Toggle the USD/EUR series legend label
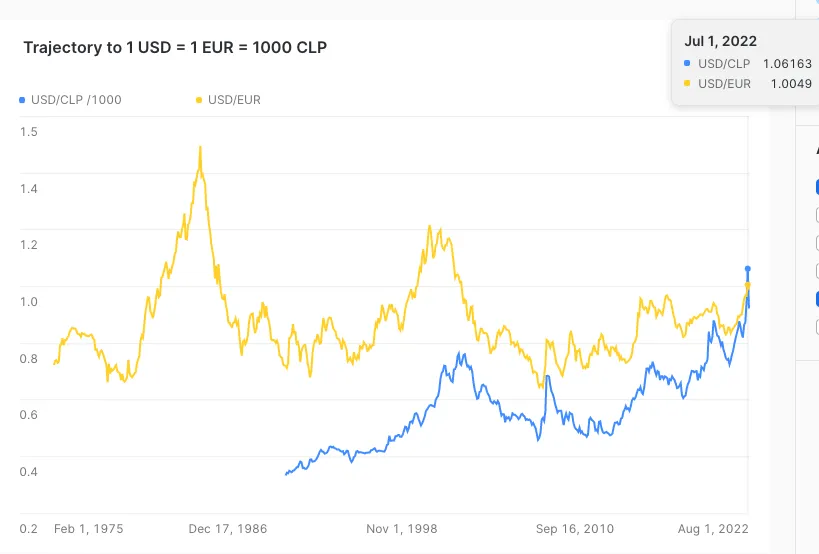This screenshot has width=819, height=554. [234, 100]
